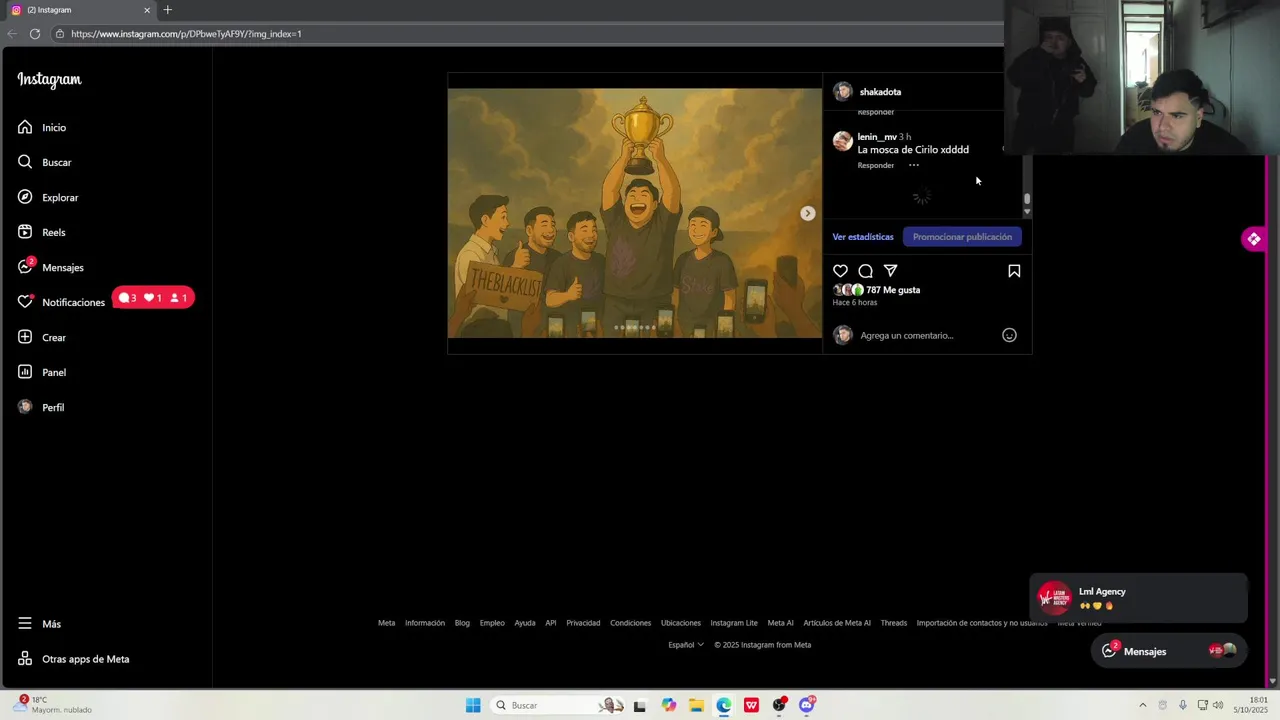This screenshot has width=1280, height=720.
Task: Click taskbar volume speaker icon
Action: (x=1218, y=705)
